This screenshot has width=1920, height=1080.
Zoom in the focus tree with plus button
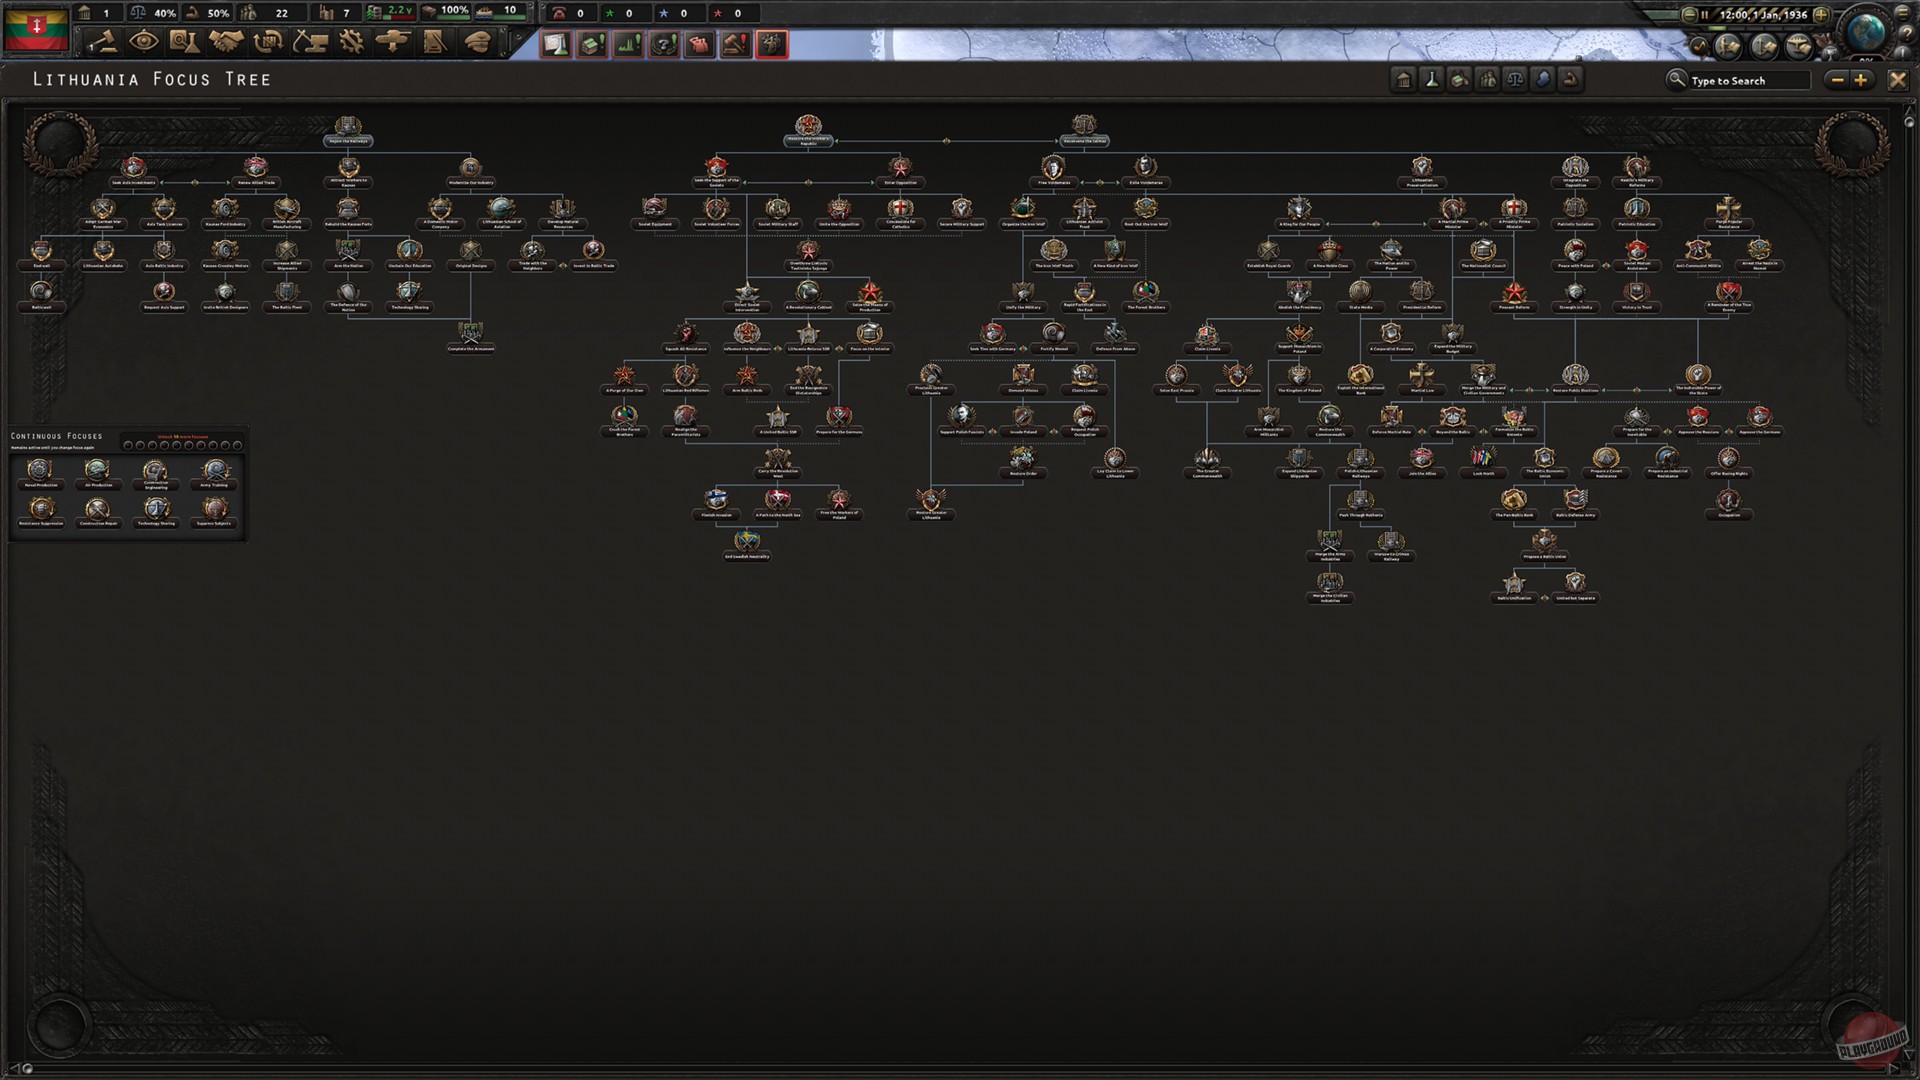[1860, 80]
